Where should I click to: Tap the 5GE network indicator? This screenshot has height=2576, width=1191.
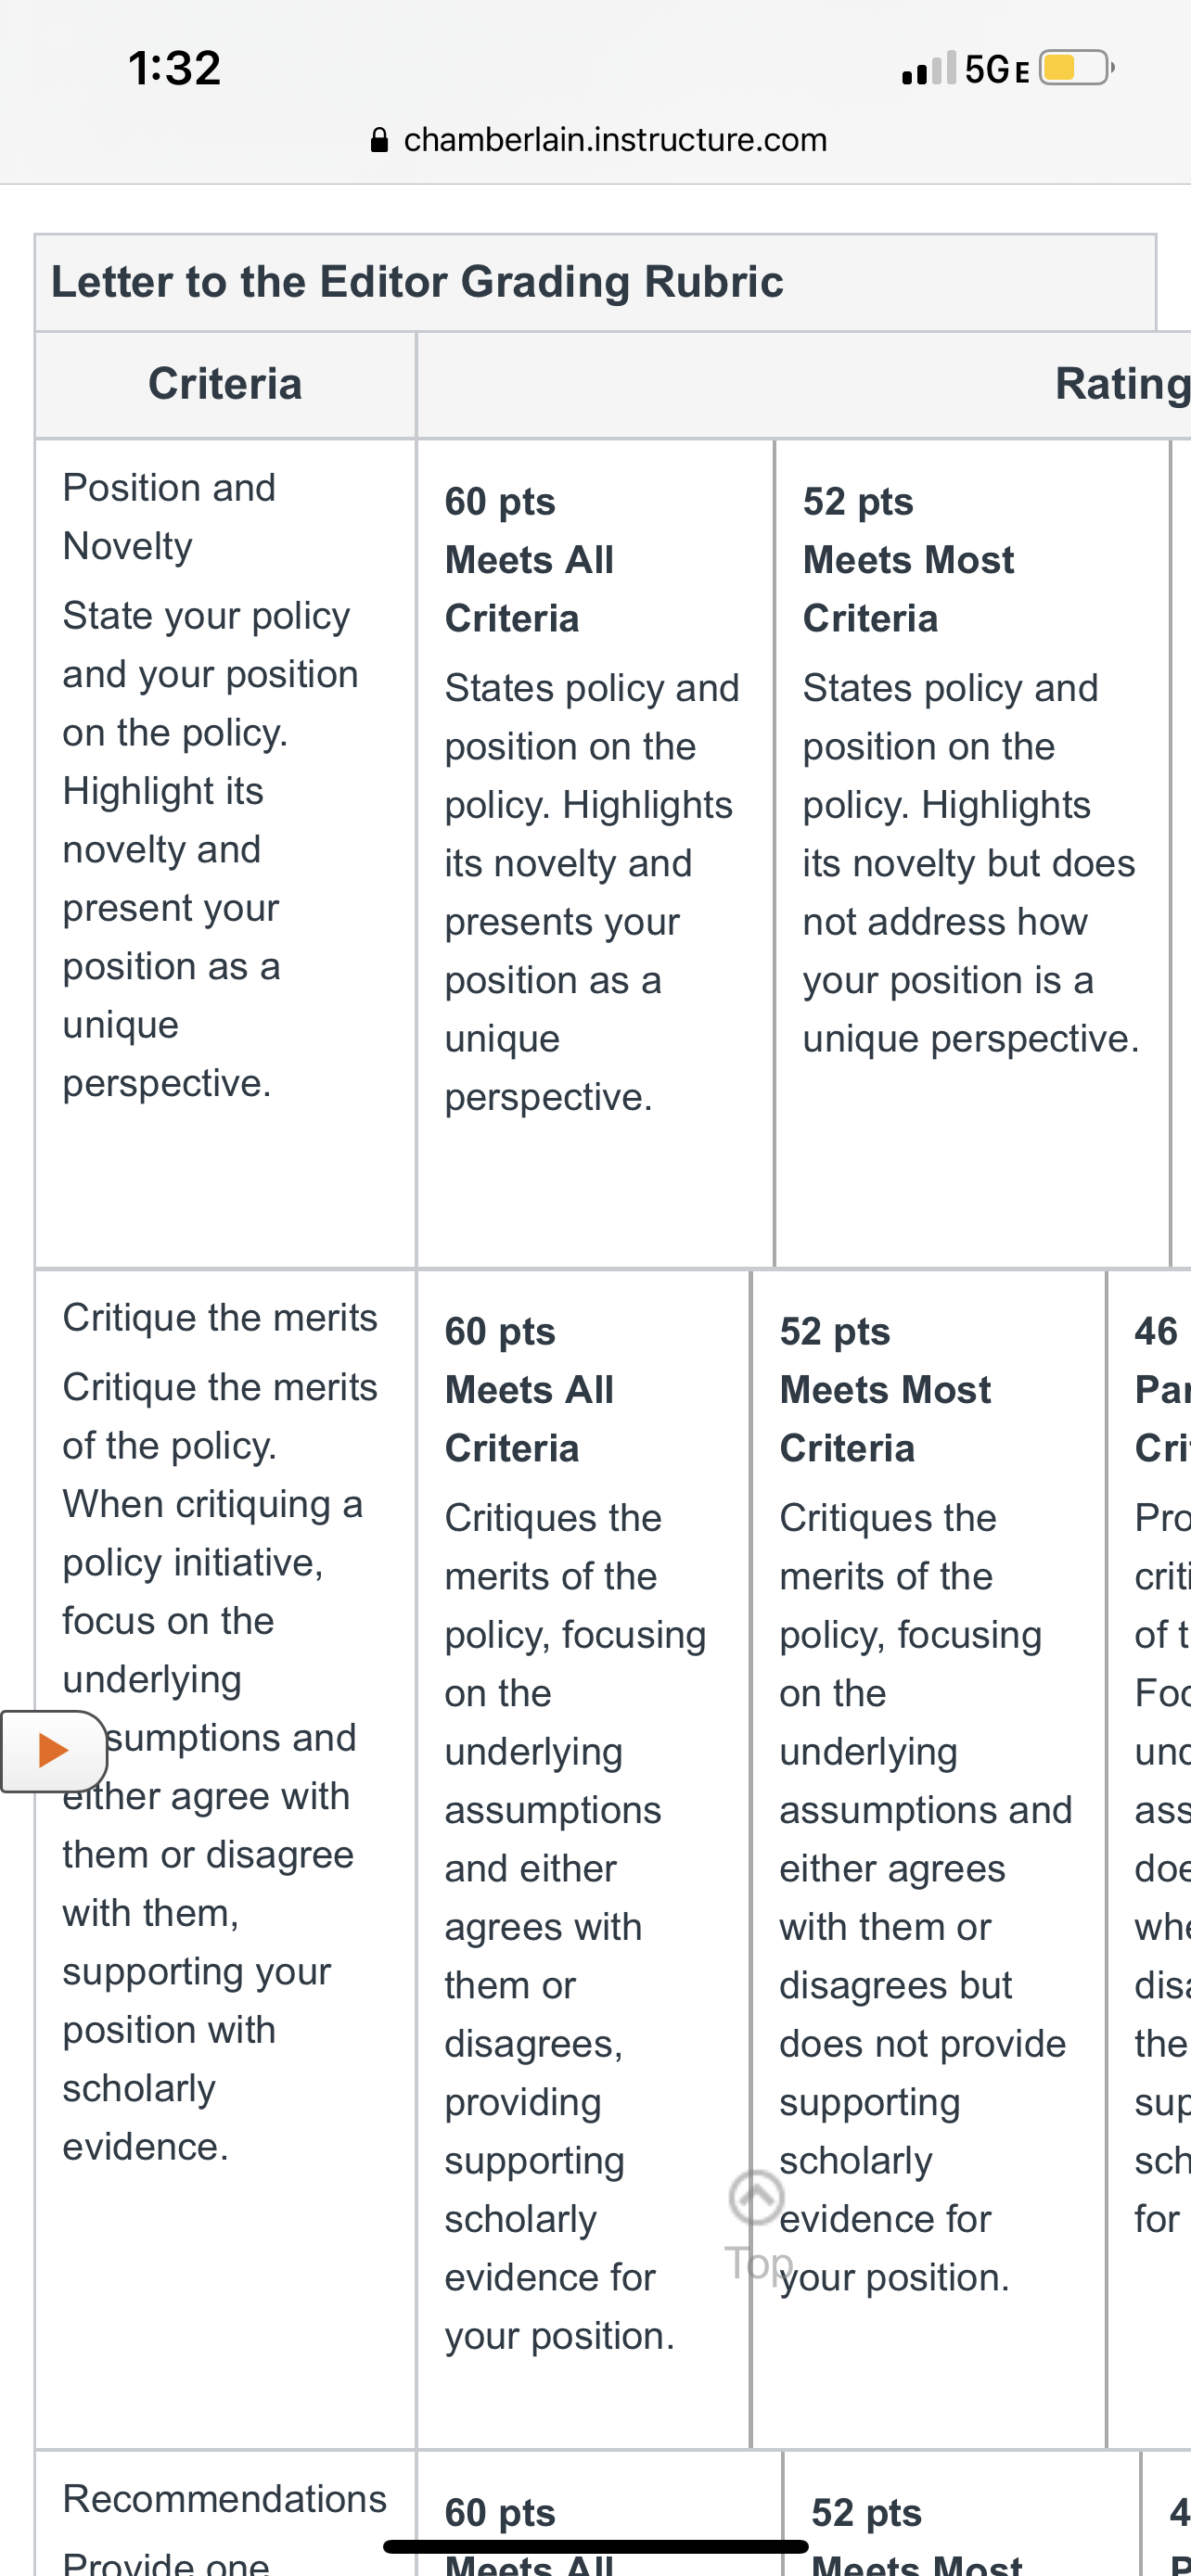point(997,69)
